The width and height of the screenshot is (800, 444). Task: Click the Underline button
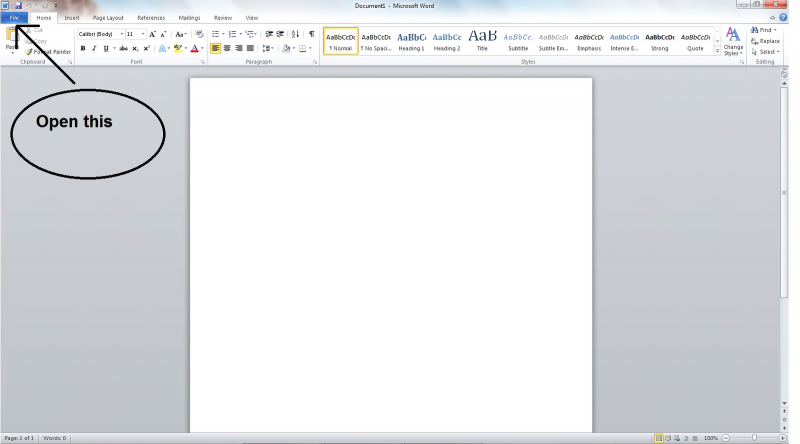[105, 48]
